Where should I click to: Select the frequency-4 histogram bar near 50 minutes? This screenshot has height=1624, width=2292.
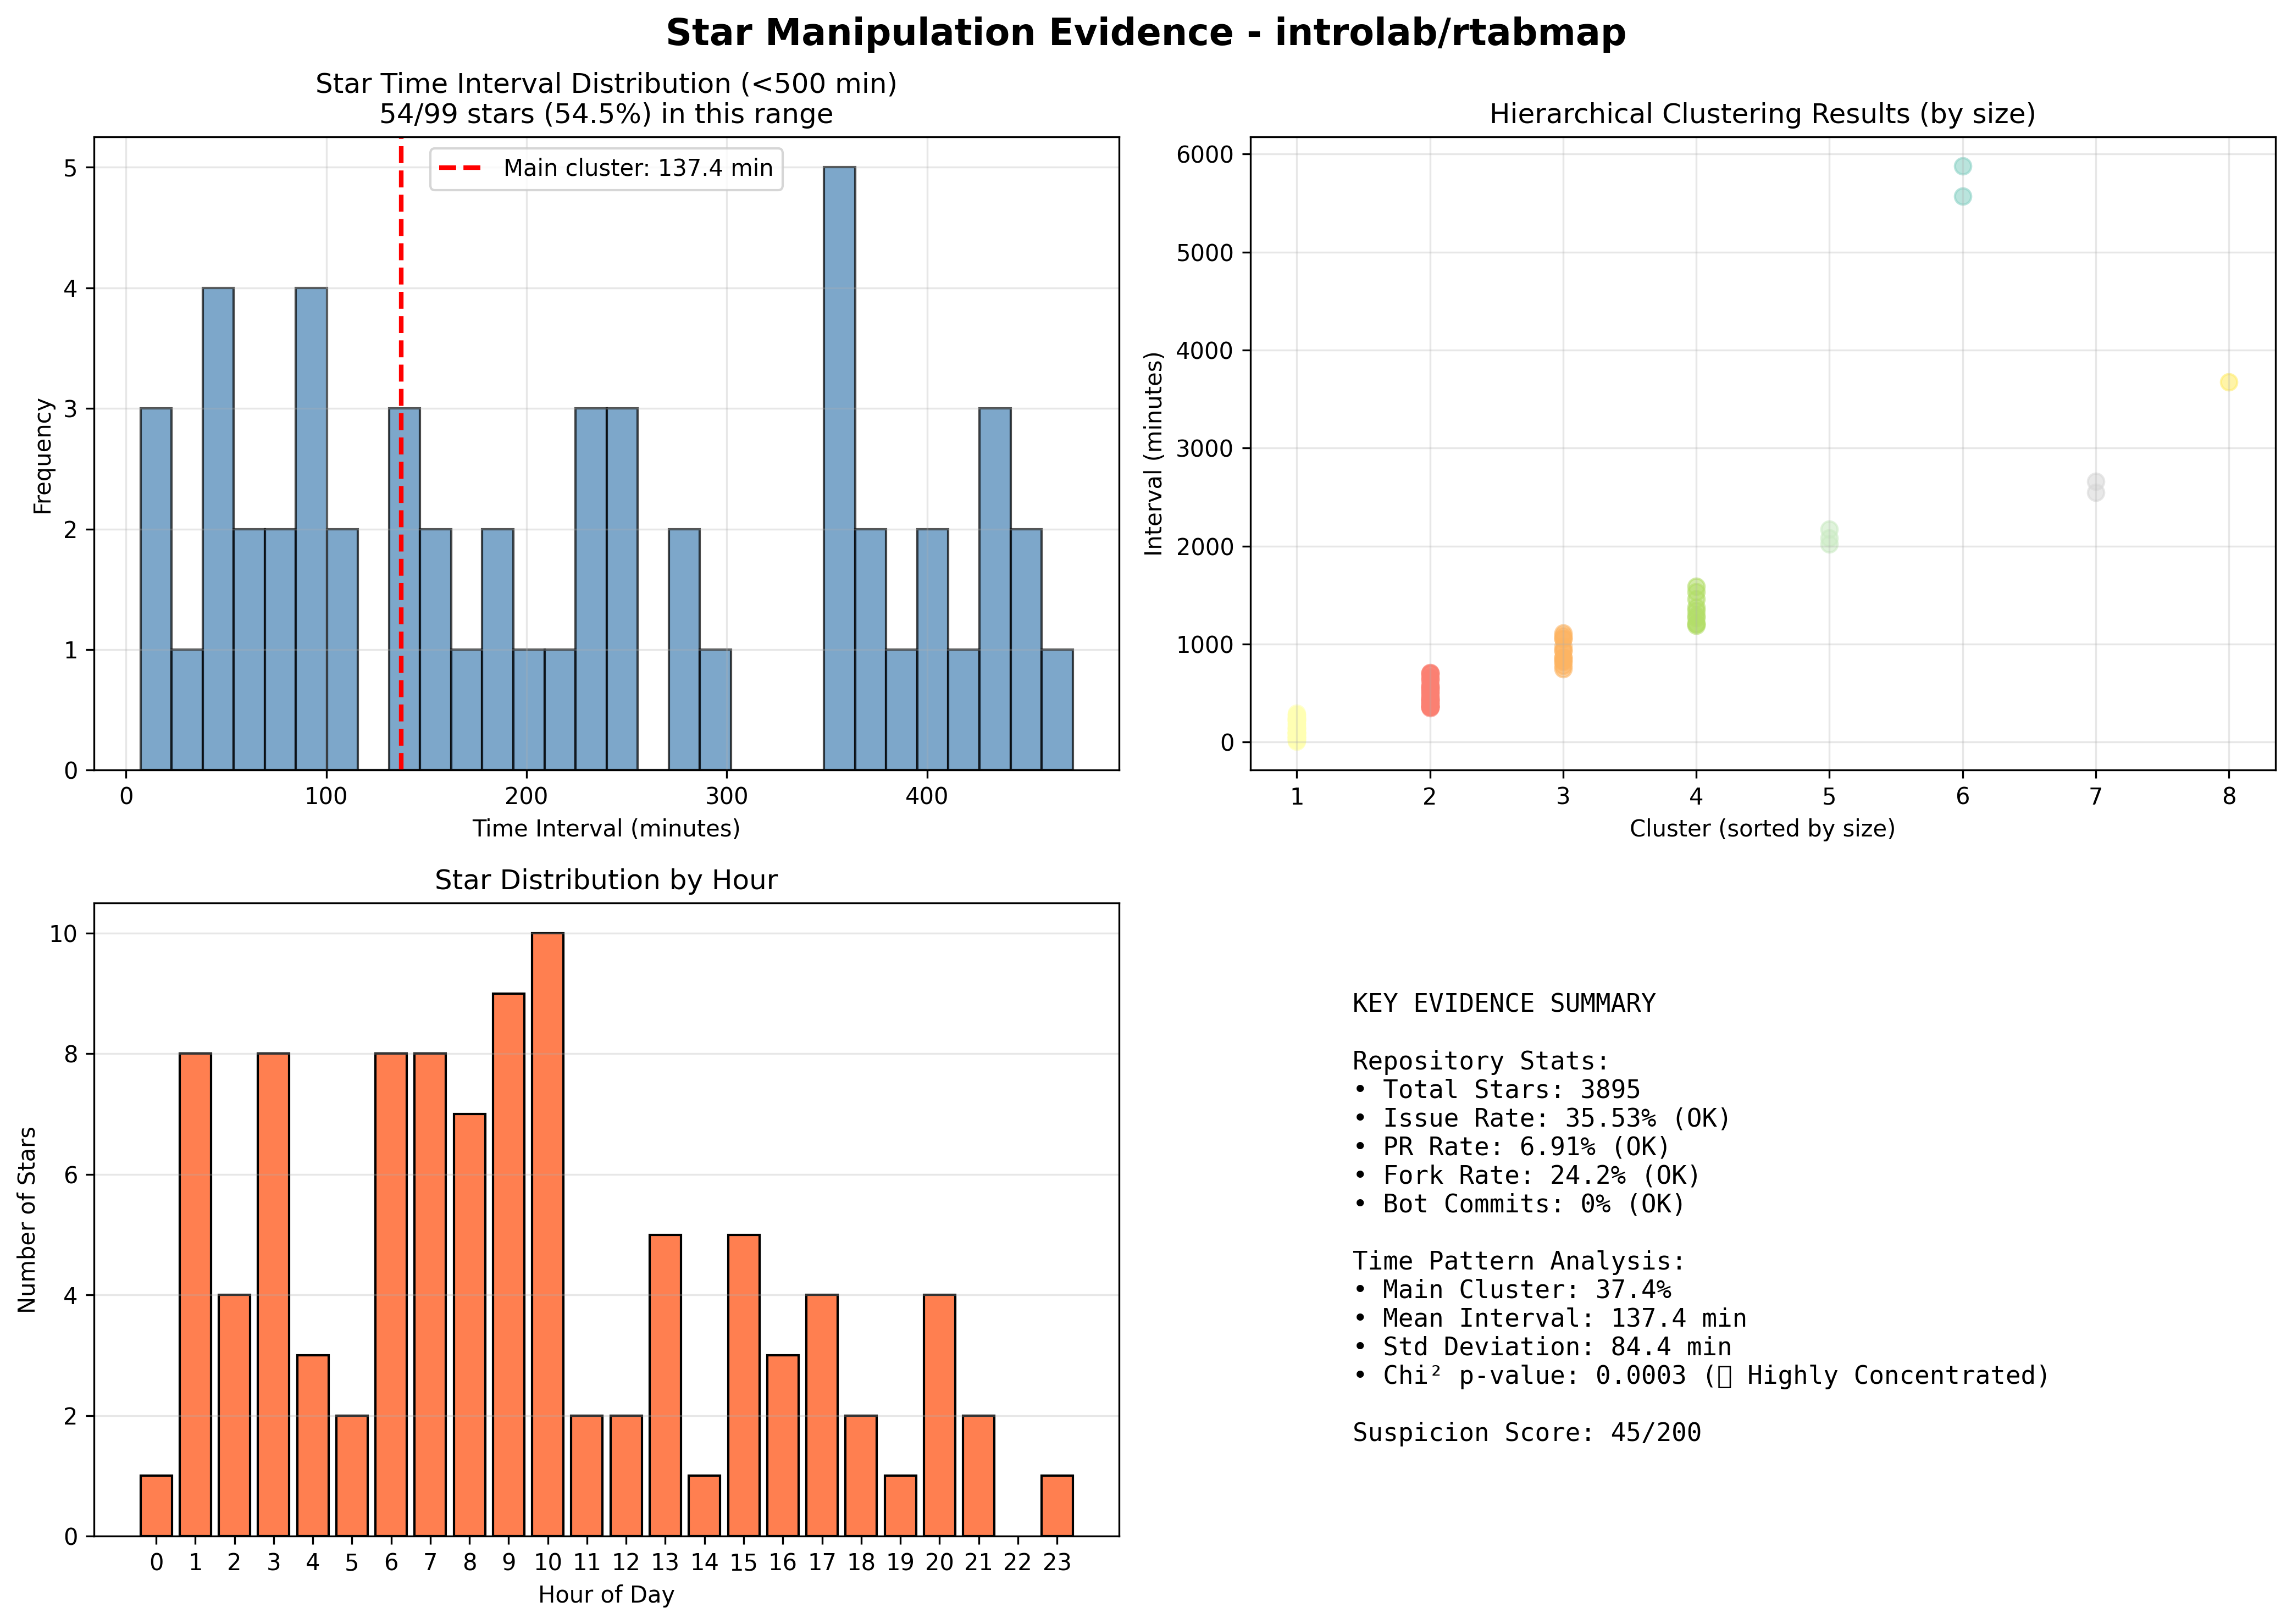coord(218,529)
